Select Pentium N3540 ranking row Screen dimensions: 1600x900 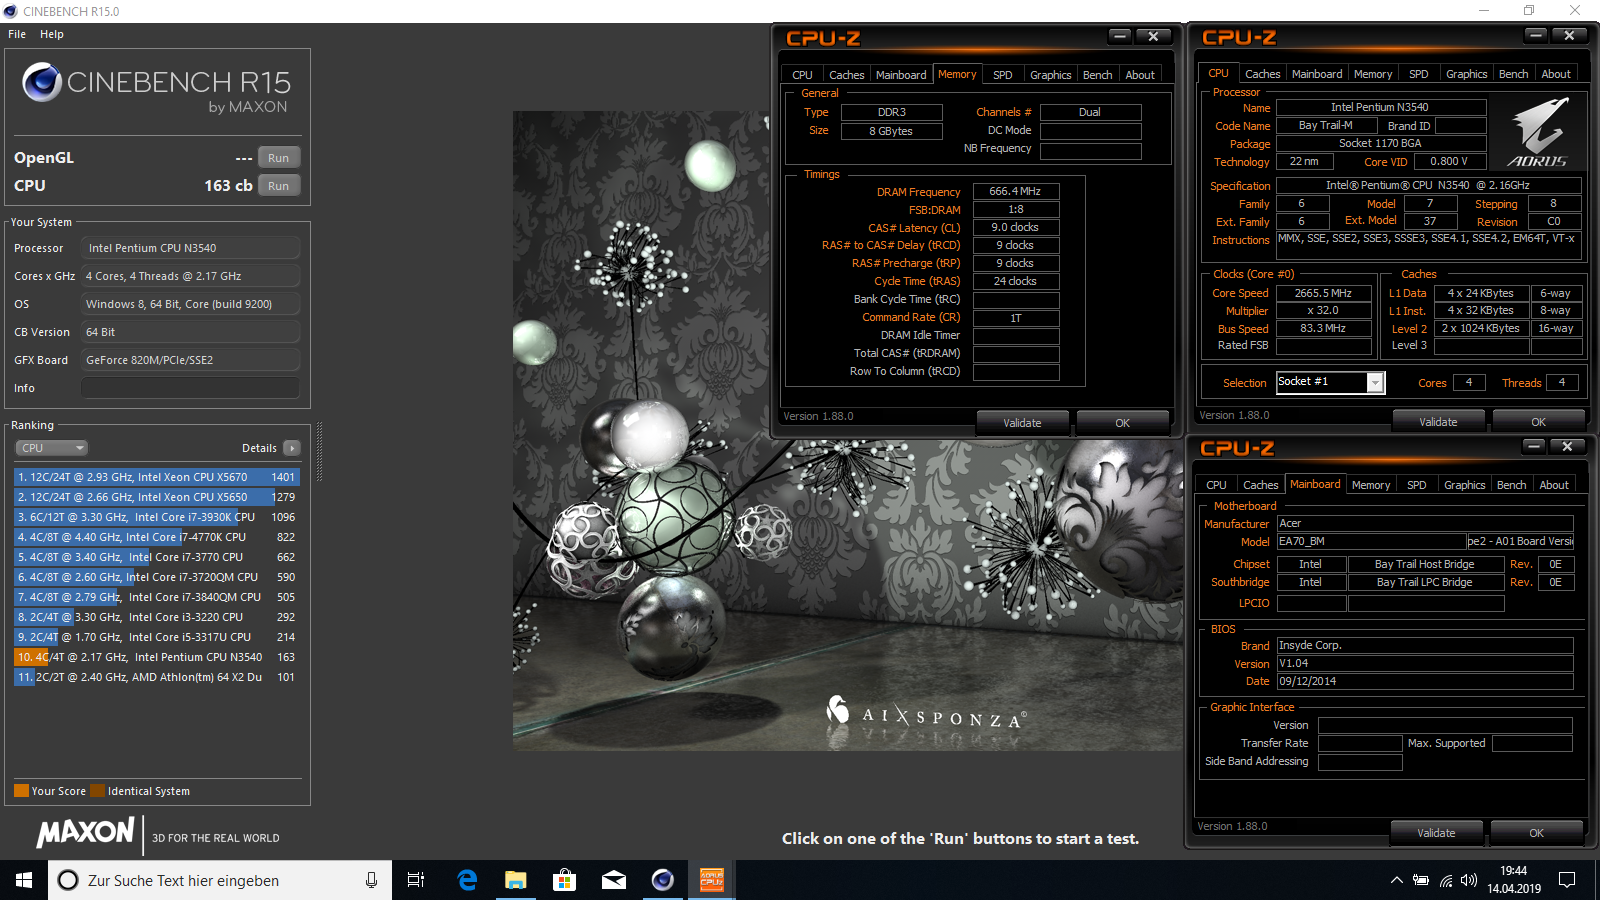tap(157, 657)
